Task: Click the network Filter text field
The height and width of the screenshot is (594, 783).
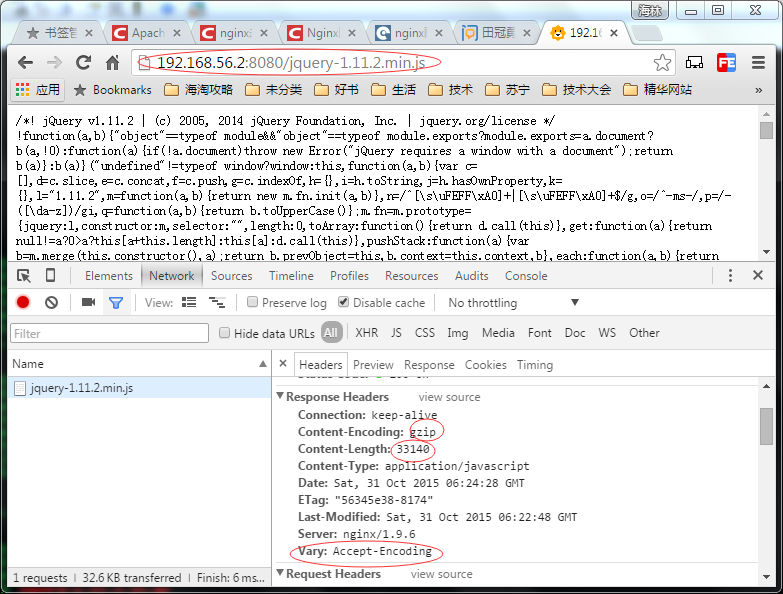Action: pyautogui.click(x=109, y=333)
